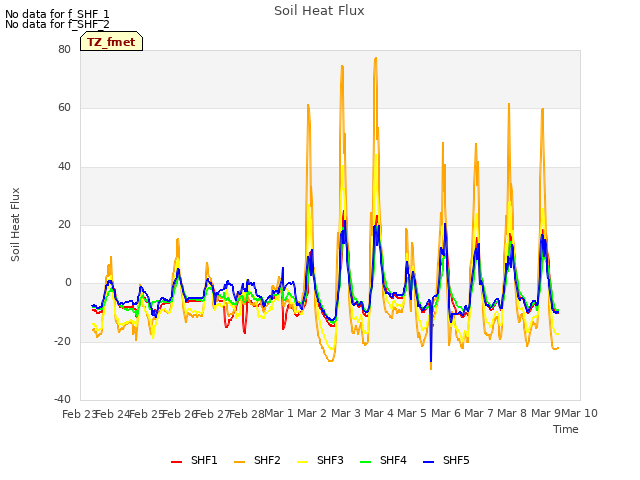Click the green SHF4 legend color marker

[x=365, y=462]
